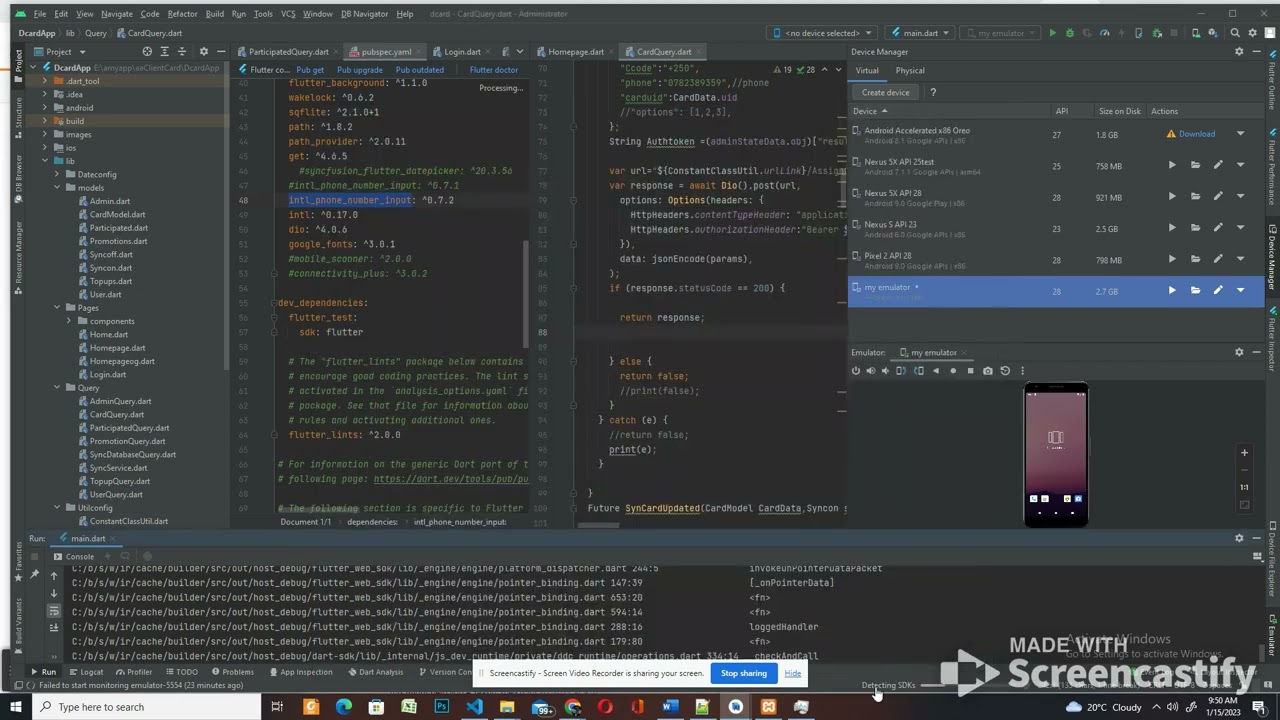Click emulator back navigation triangle
The width and height of the screenshot is (1280, 720).
tap(936, 371)
